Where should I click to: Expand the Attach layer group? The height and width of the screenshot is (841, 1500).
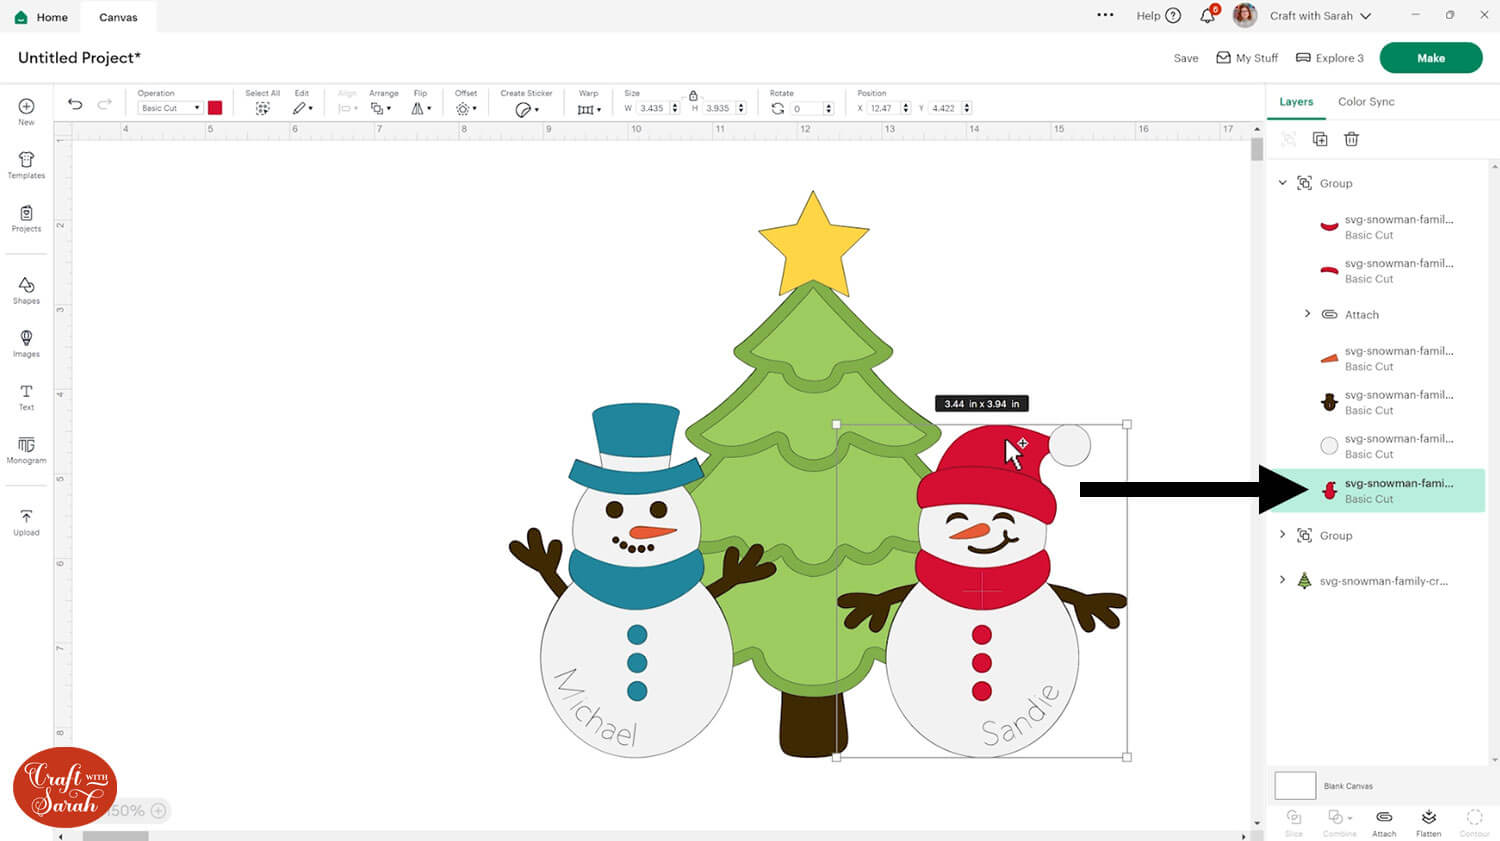click(1307, 314)
